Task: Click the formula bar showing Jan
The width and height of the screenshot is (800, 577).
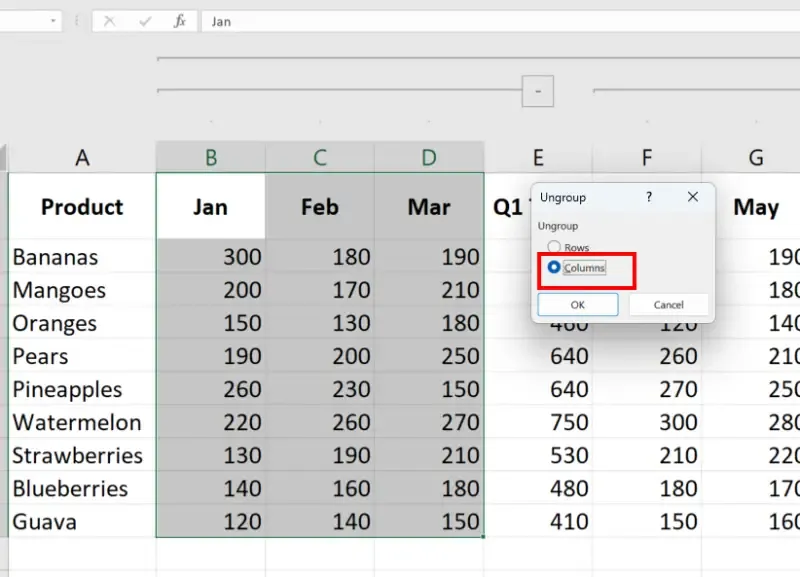Action: pos(501,21)
